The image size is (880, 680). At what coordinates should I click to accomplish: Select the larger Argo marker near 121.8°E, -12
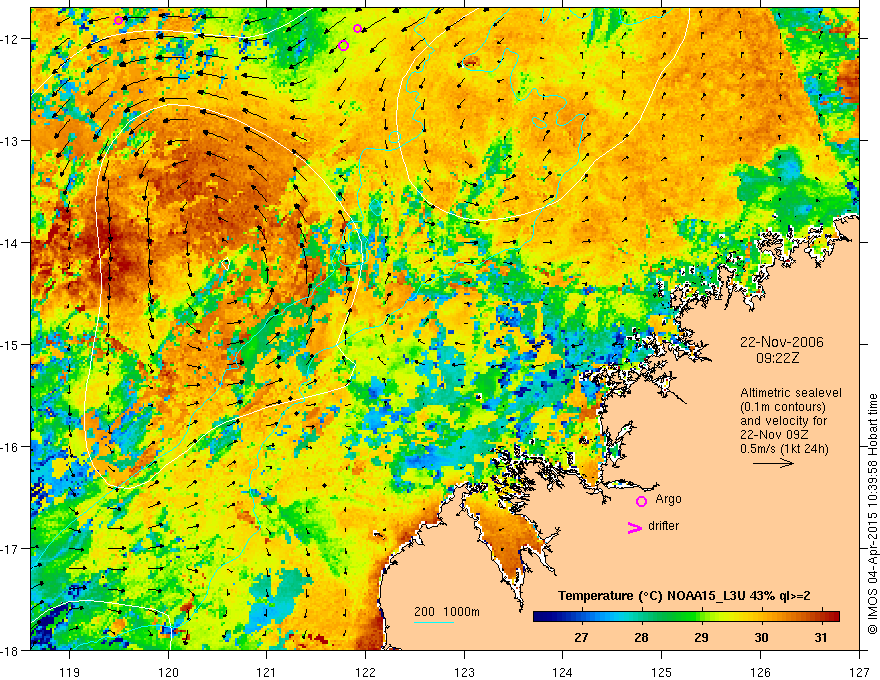(x=343, y=45)
